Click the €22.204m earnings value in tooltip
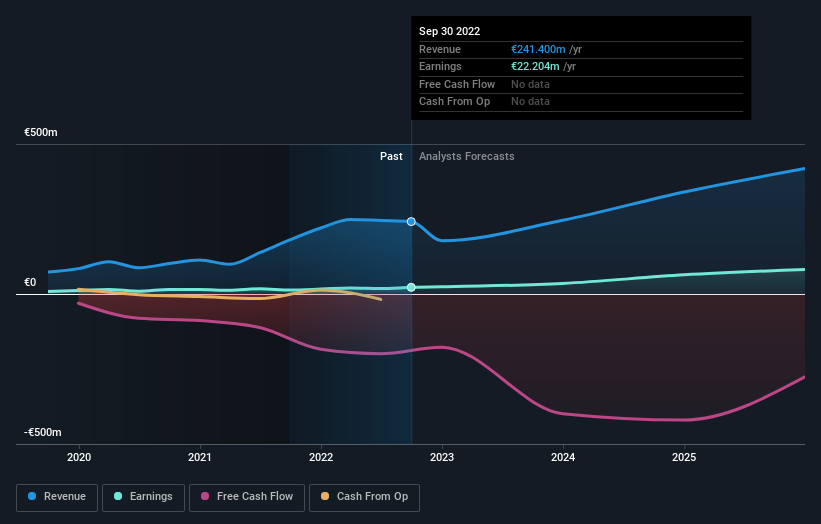Viewport: 821px width, 524px height. 535,66
